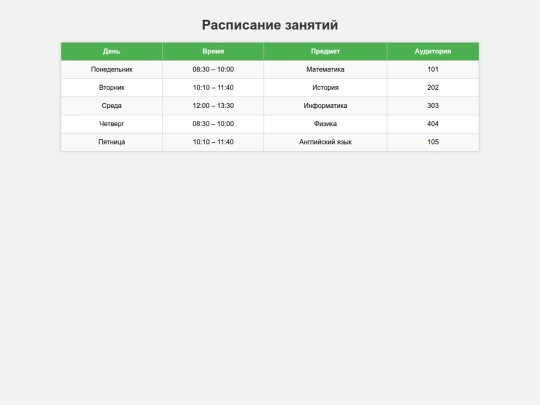
Task: Select the "Вторник" day cell
Action: coord(112,87)
